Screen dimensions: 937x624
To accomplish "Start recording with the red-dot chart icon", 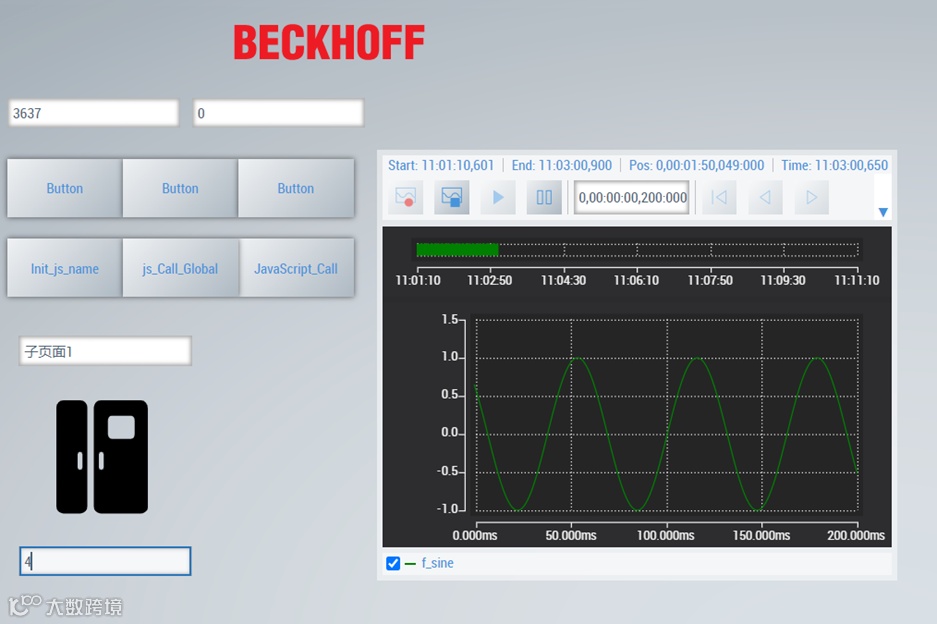I will [406, 197].
